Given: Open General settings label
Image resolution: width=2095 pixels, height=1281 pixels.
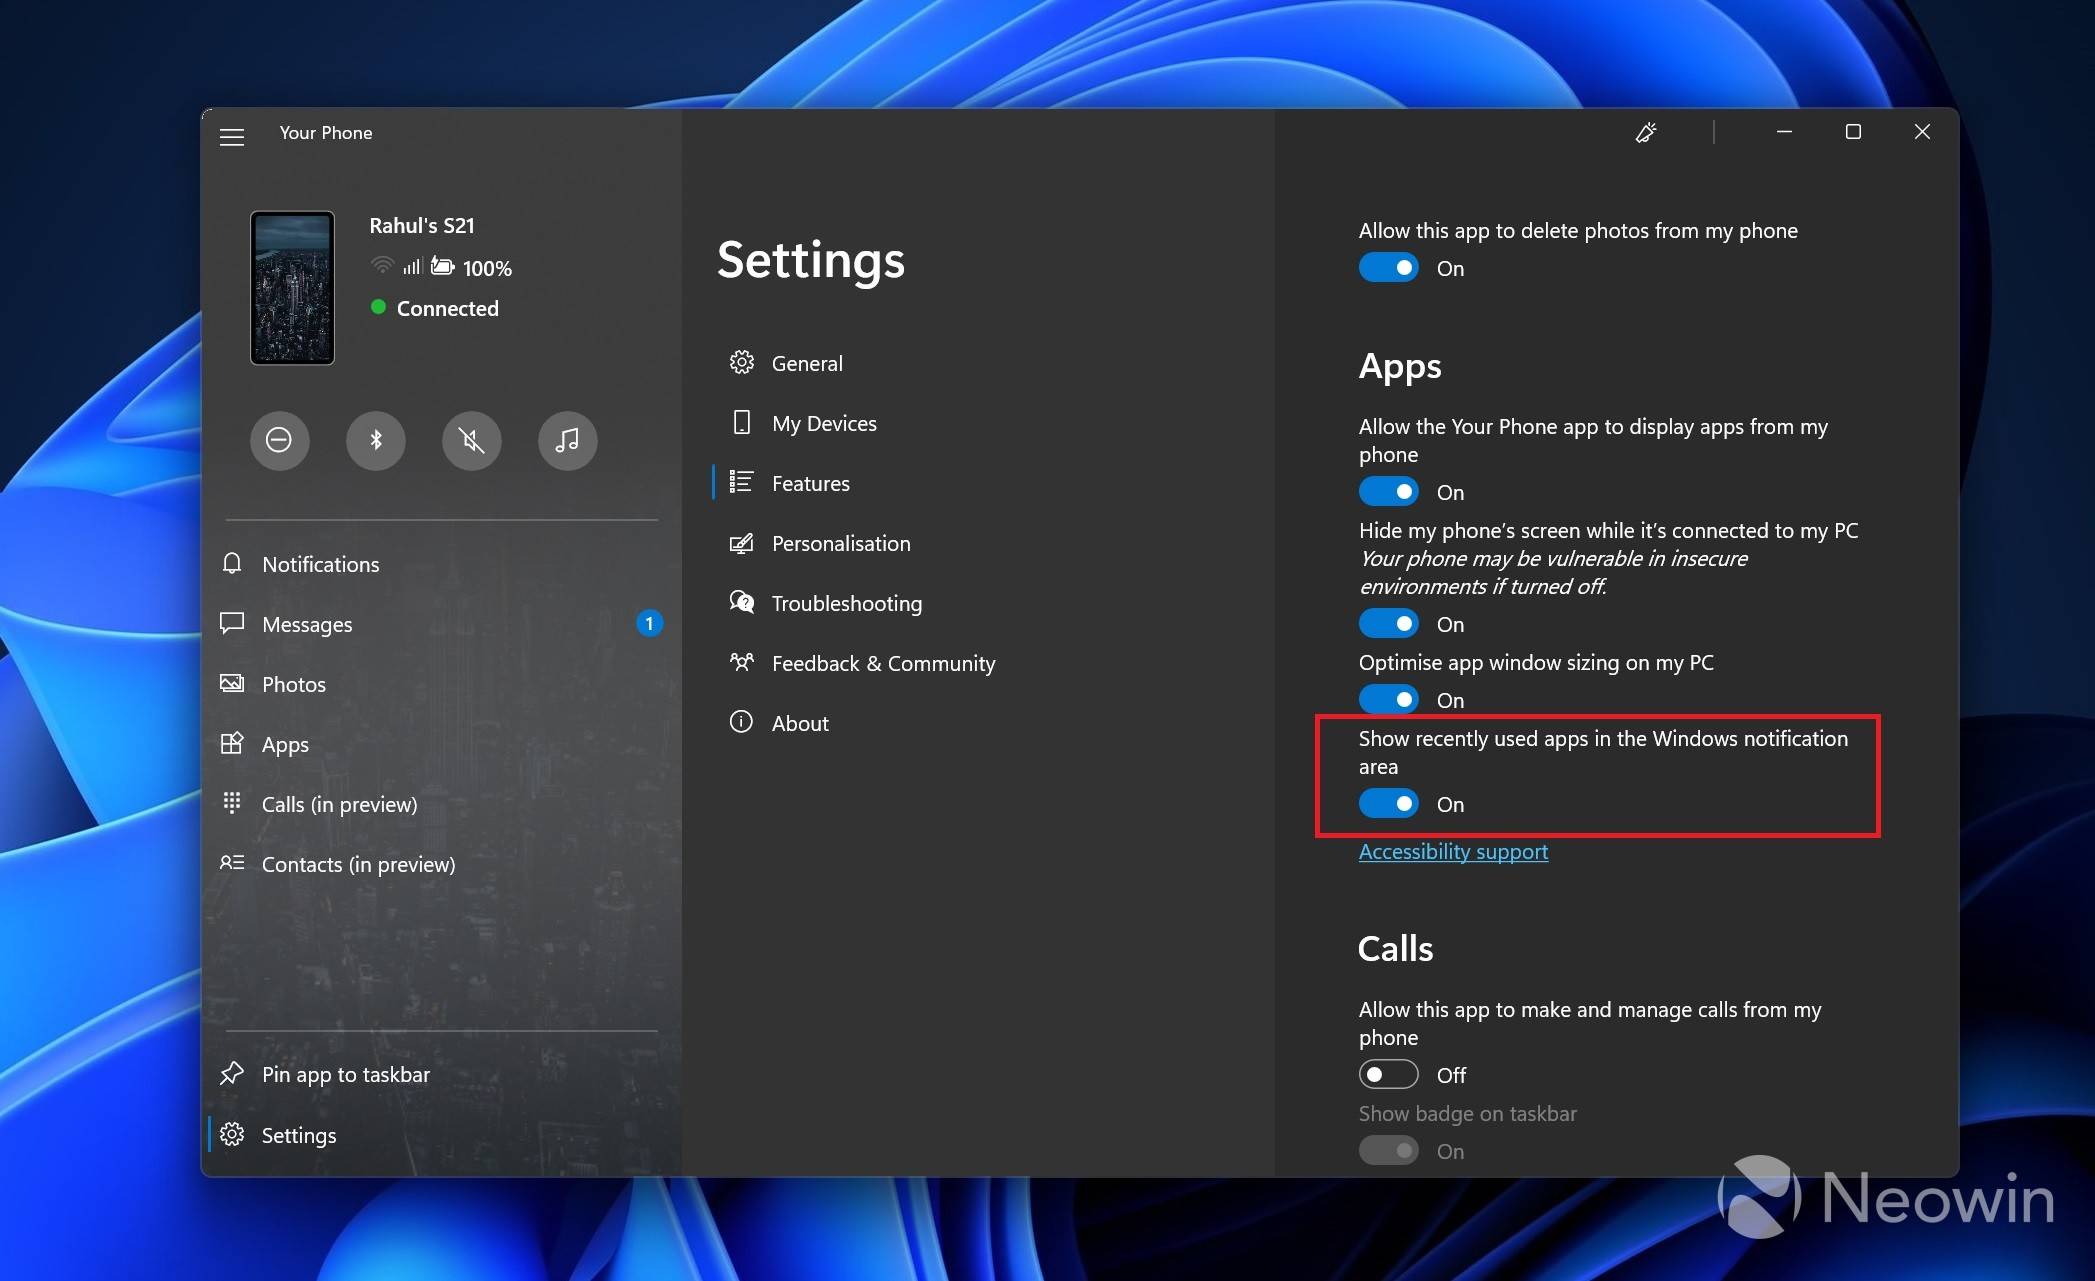Looking at the screenshot, I should [x=807, y=363].
